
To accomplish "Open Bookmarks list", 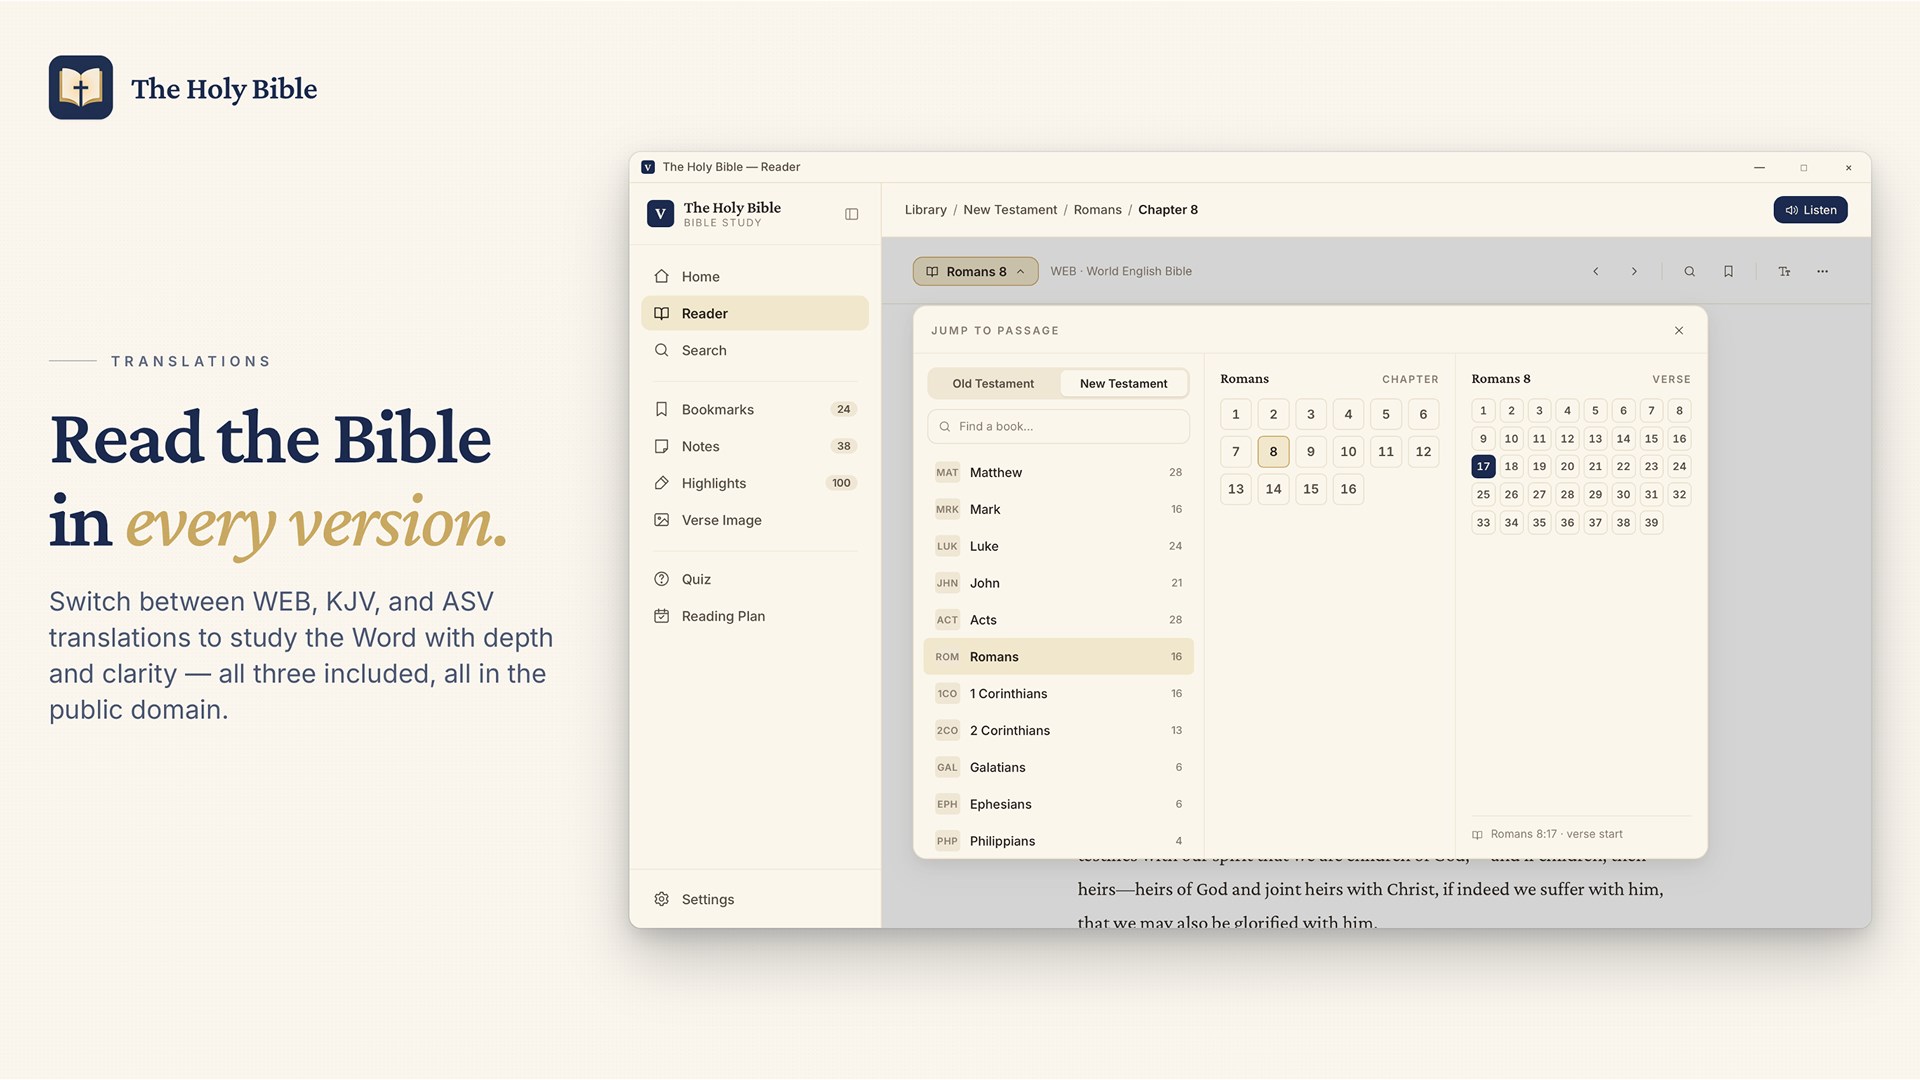I will (755, 410).
